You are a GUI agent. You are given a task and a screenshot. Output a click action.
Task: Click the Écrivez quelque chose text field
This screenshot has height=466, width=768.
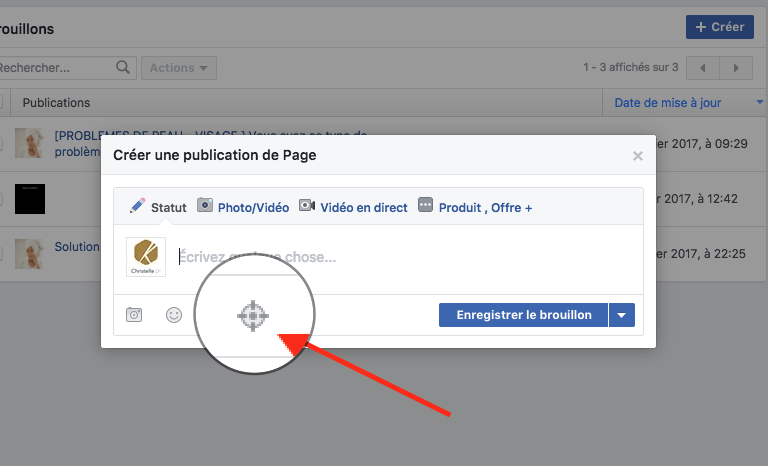pyautogui.click(x=400, y=257)
